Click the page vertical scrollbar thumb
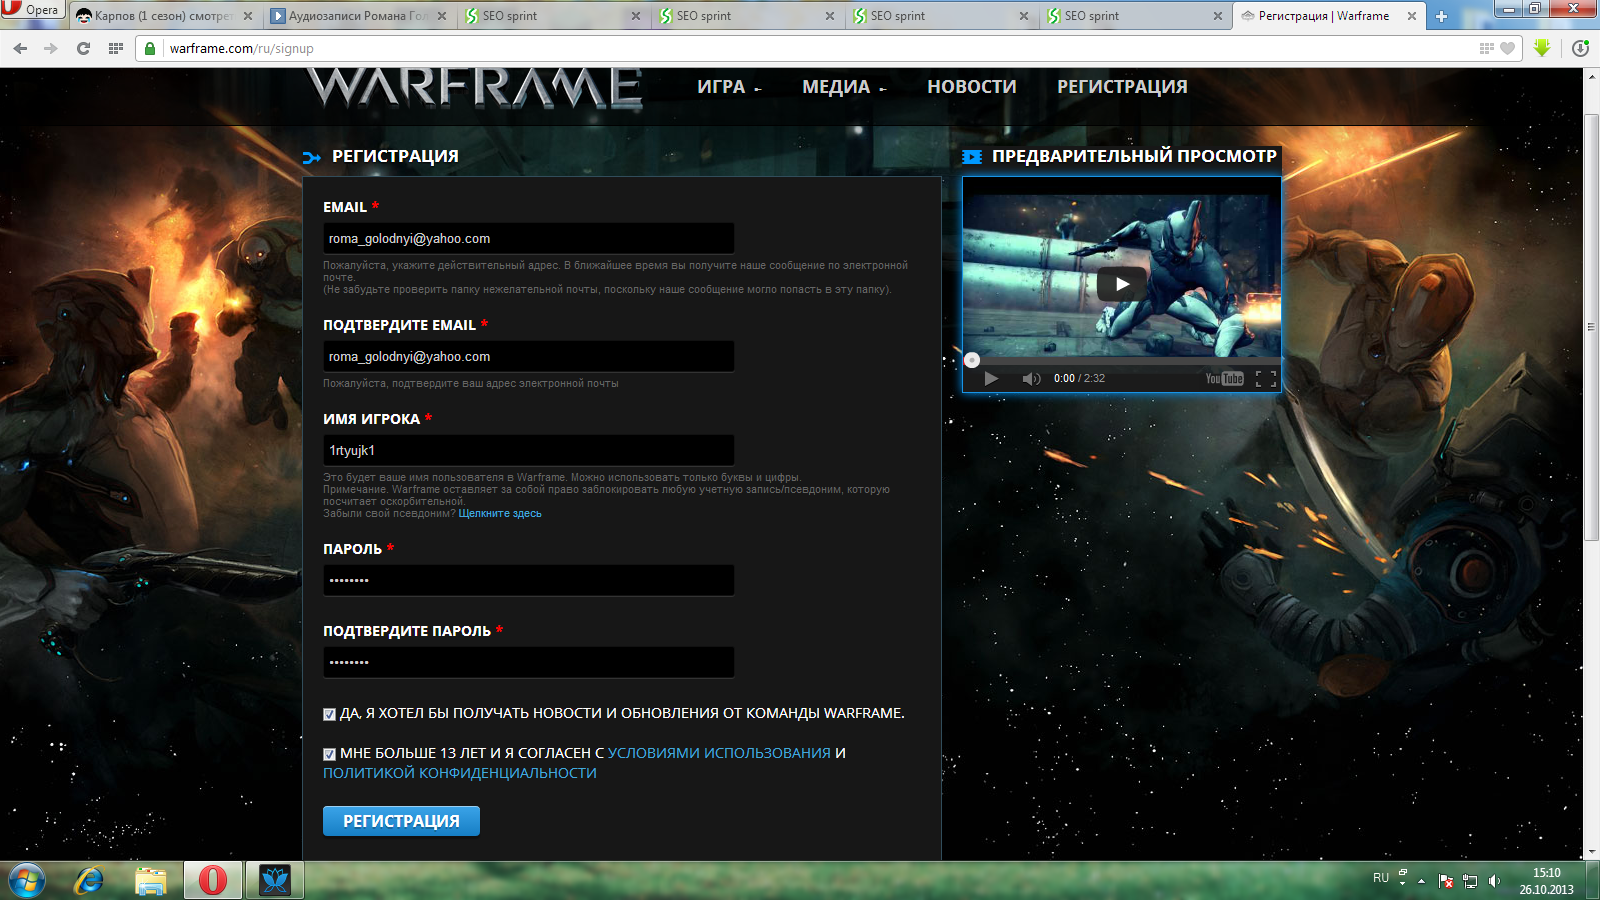 (x=1591, y=328)
